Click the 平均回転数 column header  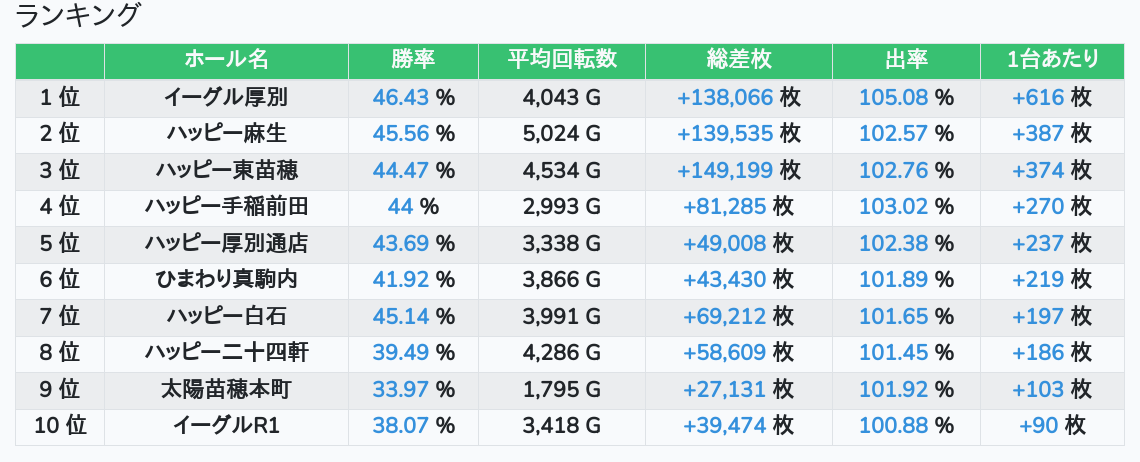coord(561,60)
